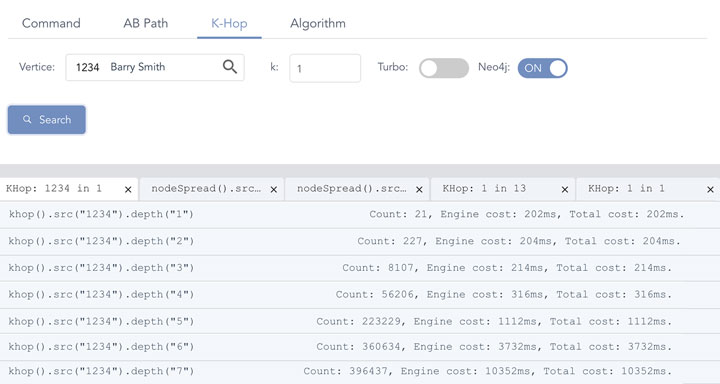Click the 'Count: 227' result text

[x=390, y=242]
